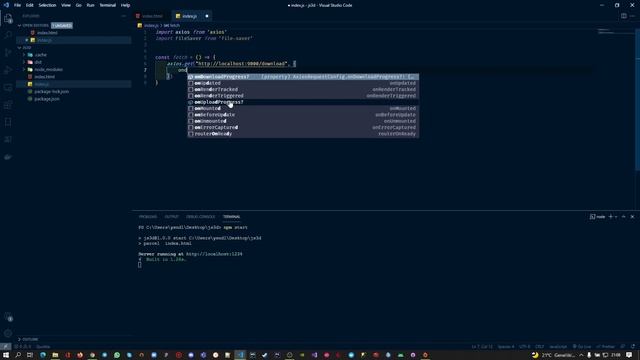Choose onErrorCaptured suggestion
The height and width of the screenshot is (360, 640).
(x=303, y=127)
